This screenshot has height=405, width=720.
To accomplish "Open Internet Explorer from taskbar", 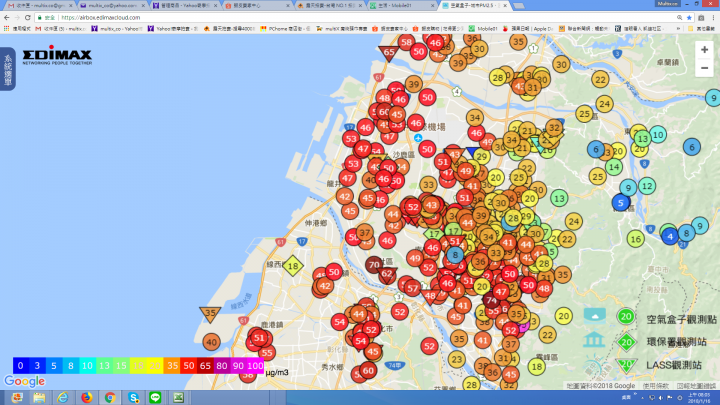I will click(x=63, y=397).
